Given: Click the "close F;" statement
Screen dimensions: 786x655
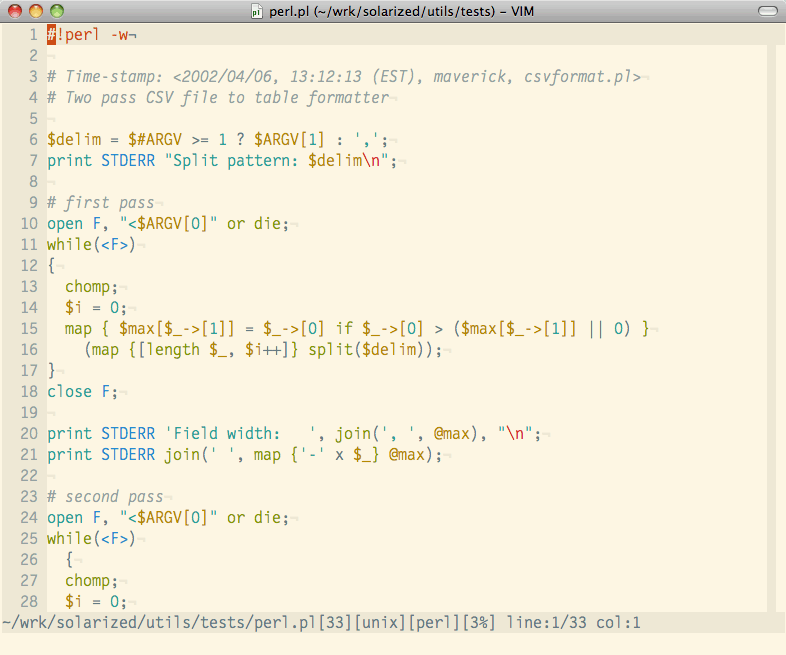Looking at the screenshot, I should (82, 392).
